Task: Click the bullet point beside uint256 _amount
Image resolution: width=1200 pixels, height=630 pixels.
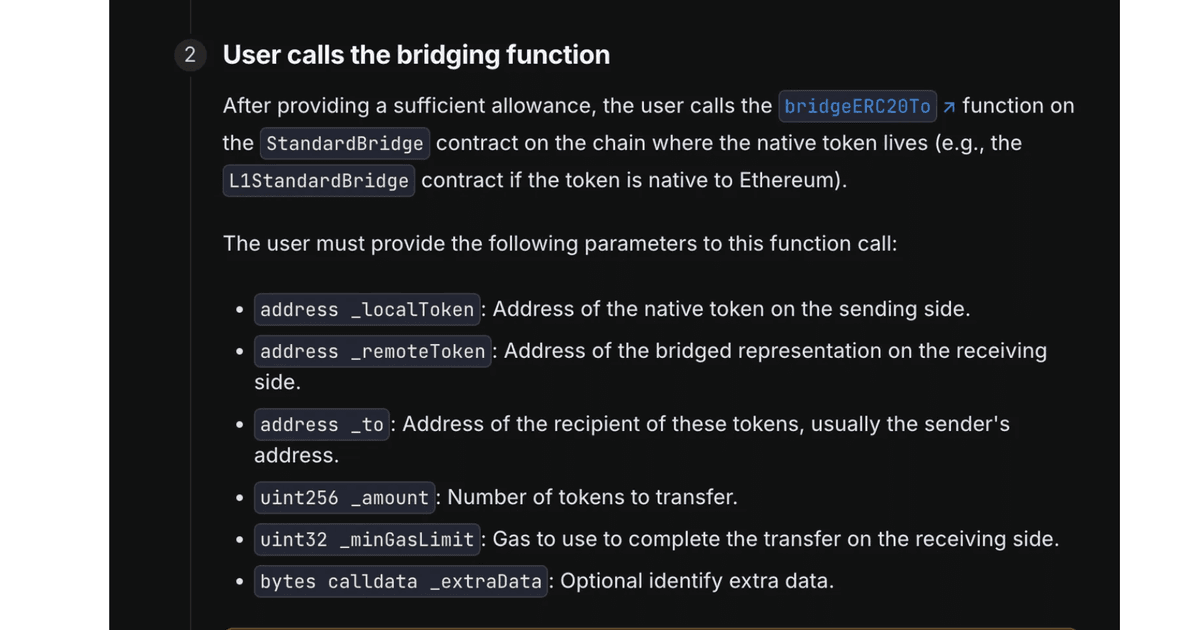Action: click(239, 498)
